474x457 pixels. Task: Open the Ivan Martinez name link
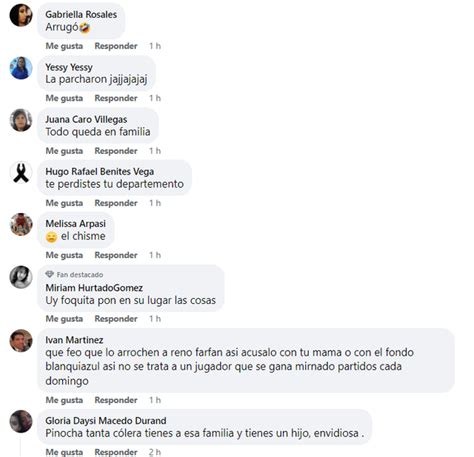tap(74, 340)
